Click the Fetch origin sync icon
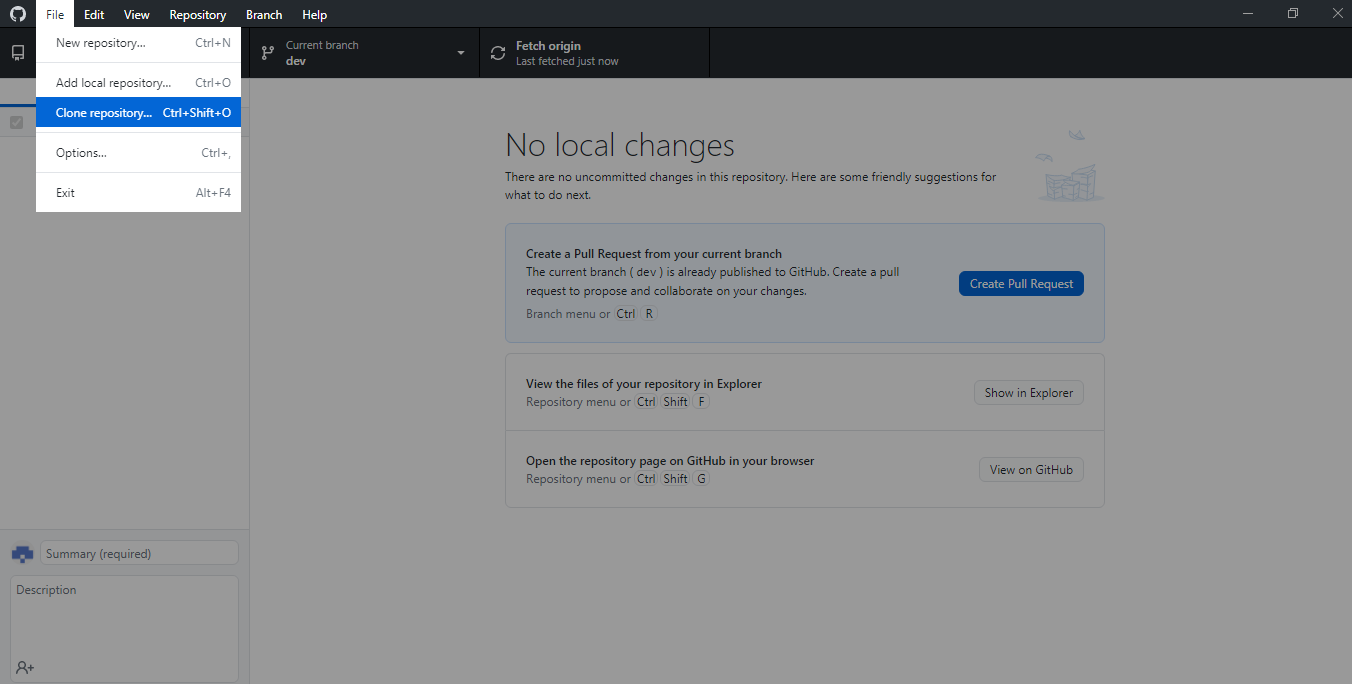This screenshot has height=684, width=1352. (x=498, y=53)
